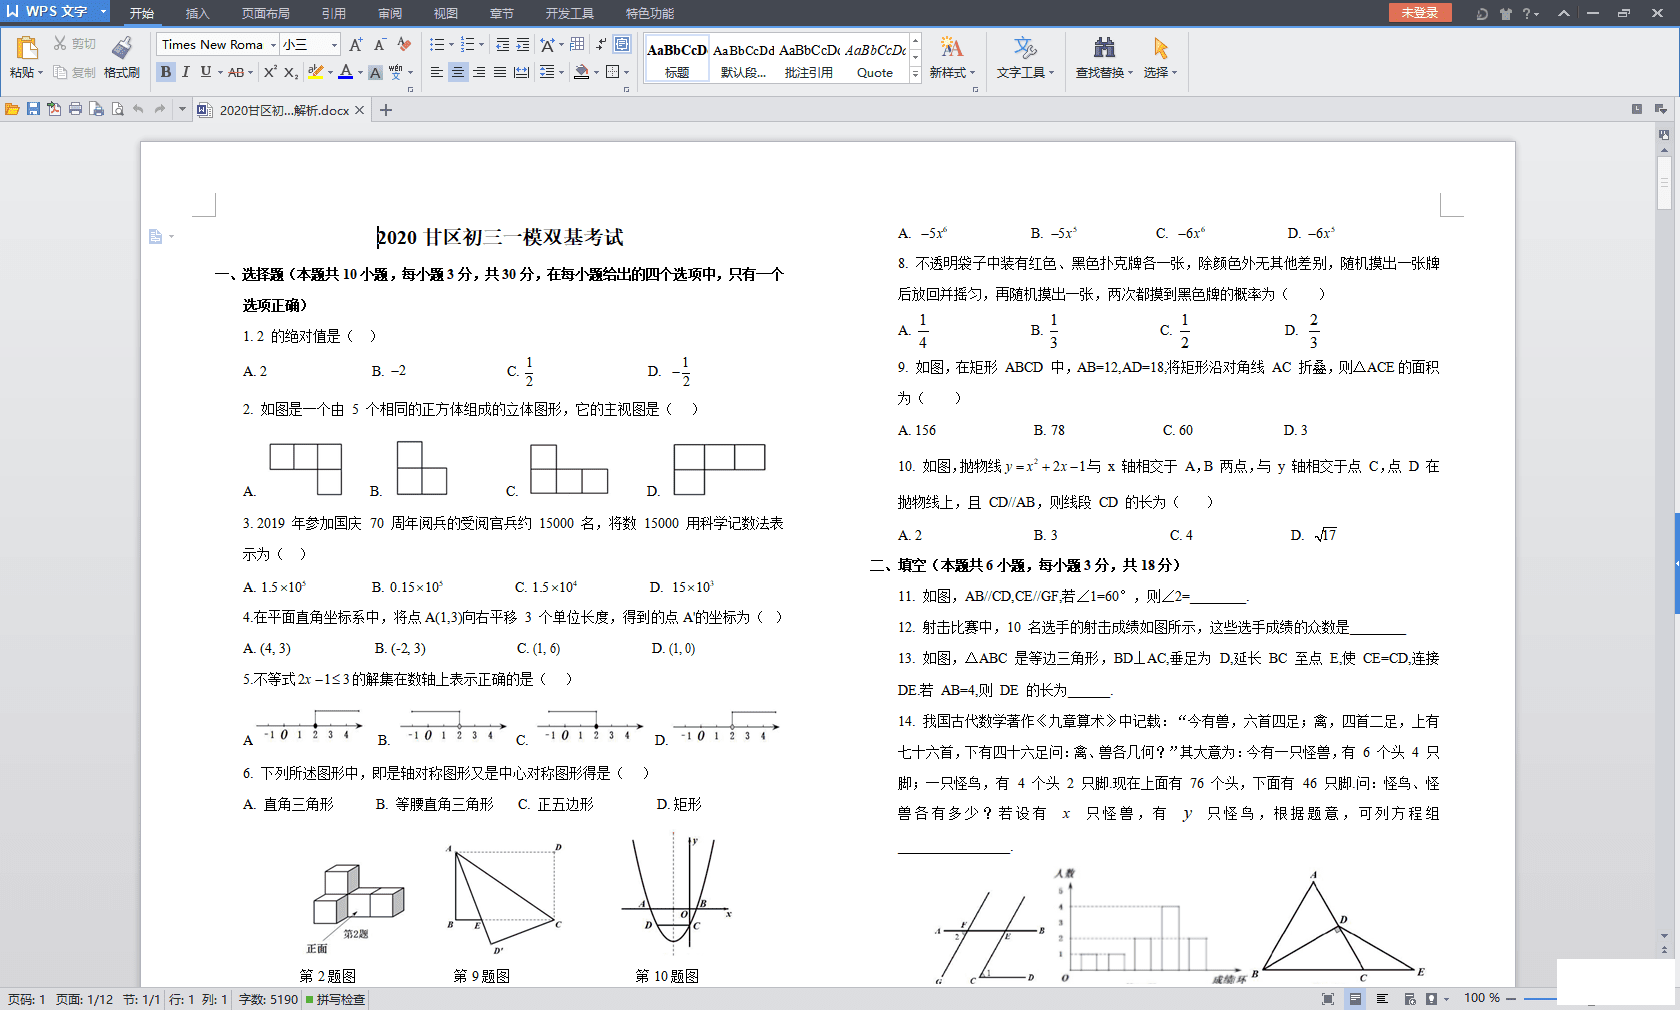This screenshot has height=1010, width=1680.
Task: Click the 未登录 login button
Action: [1419, 12]
